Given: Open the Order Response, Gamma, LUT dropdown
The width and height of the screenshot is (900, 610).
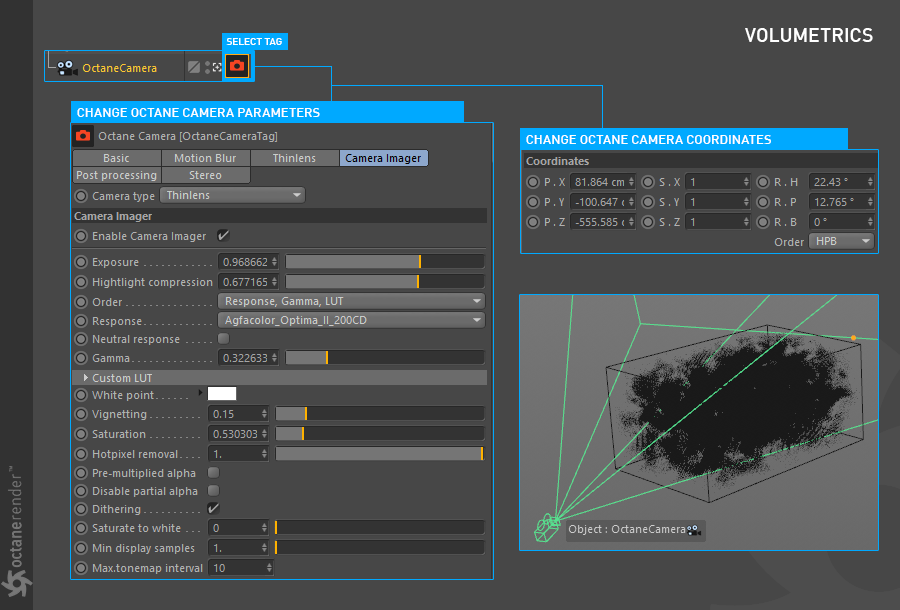Looking at the screenshot, I should click(351, 301).
